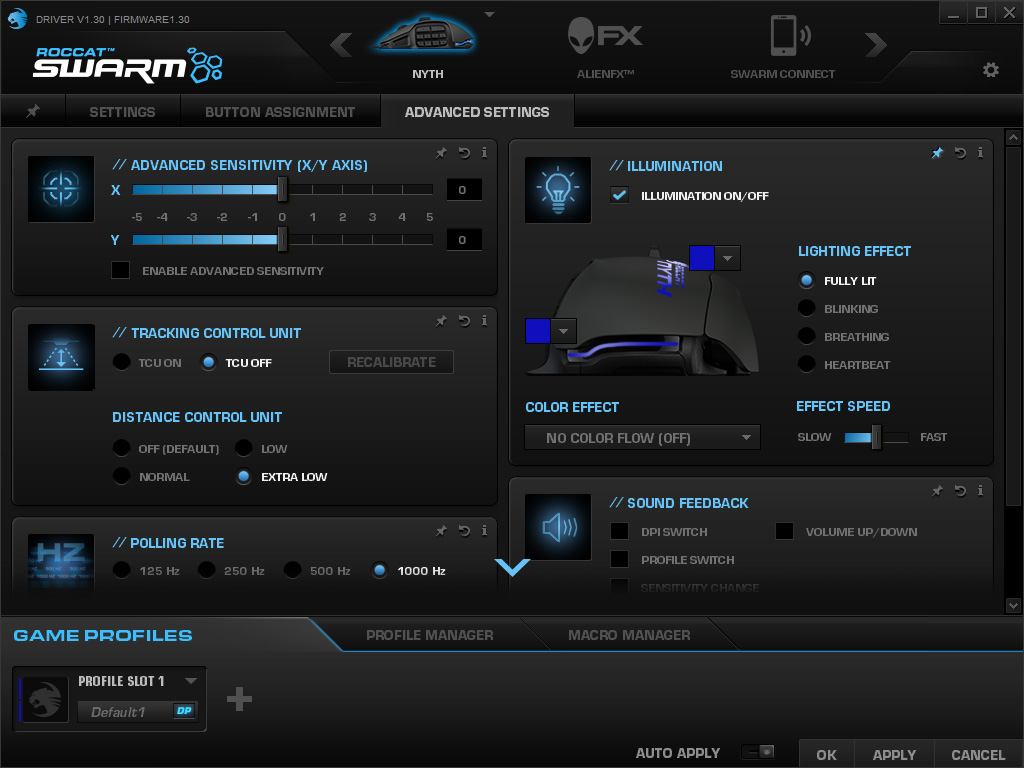Reset the Sound Feedback panel

click(x=960, y=490)
